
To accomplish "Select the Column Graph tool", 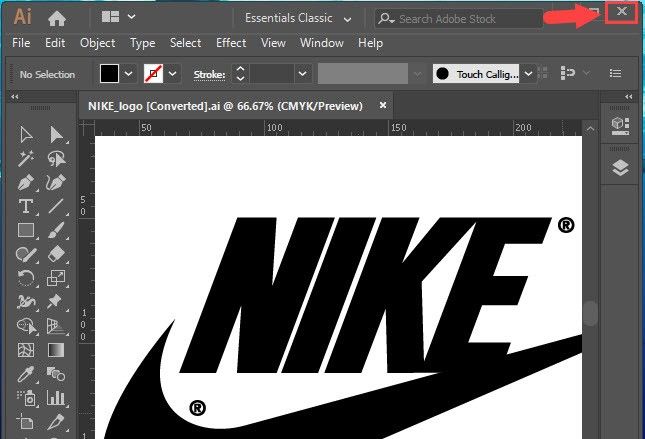I will tap(57, 399).
